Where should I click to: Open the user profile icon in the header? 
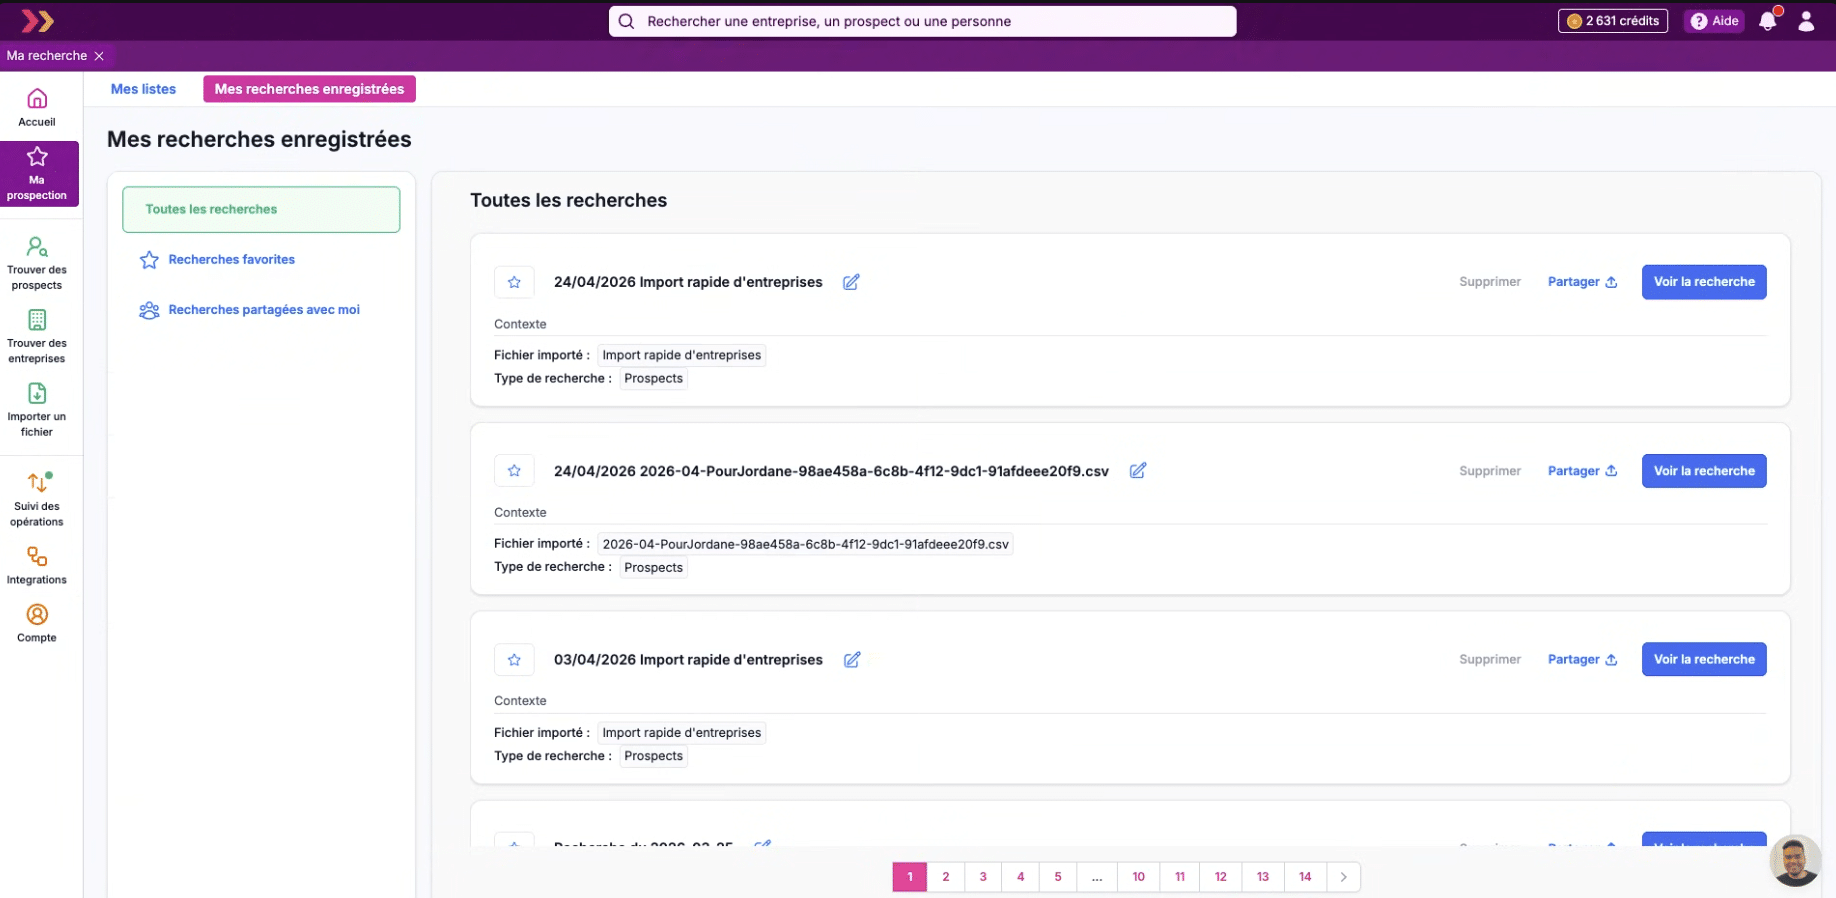tap(1806, 21)
